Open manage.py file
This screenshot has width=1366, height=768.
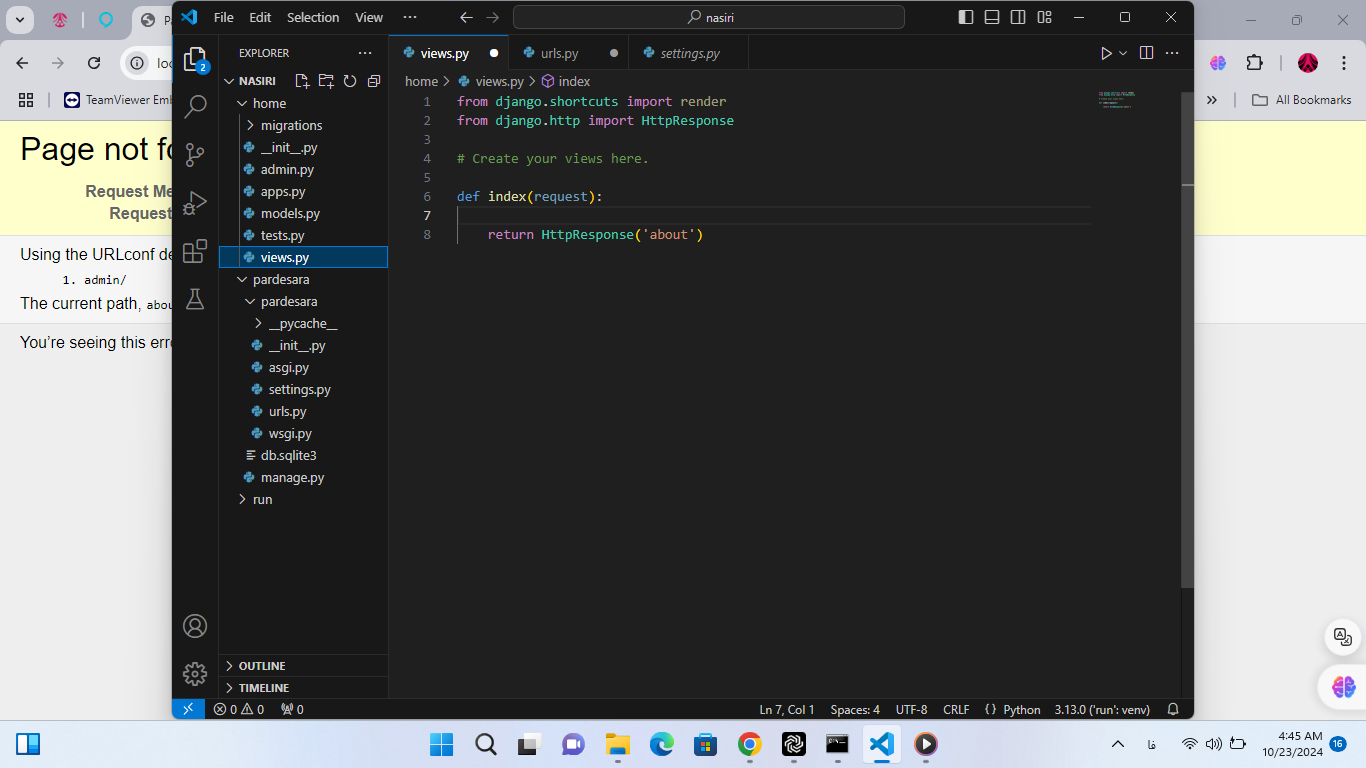(303, 477)
